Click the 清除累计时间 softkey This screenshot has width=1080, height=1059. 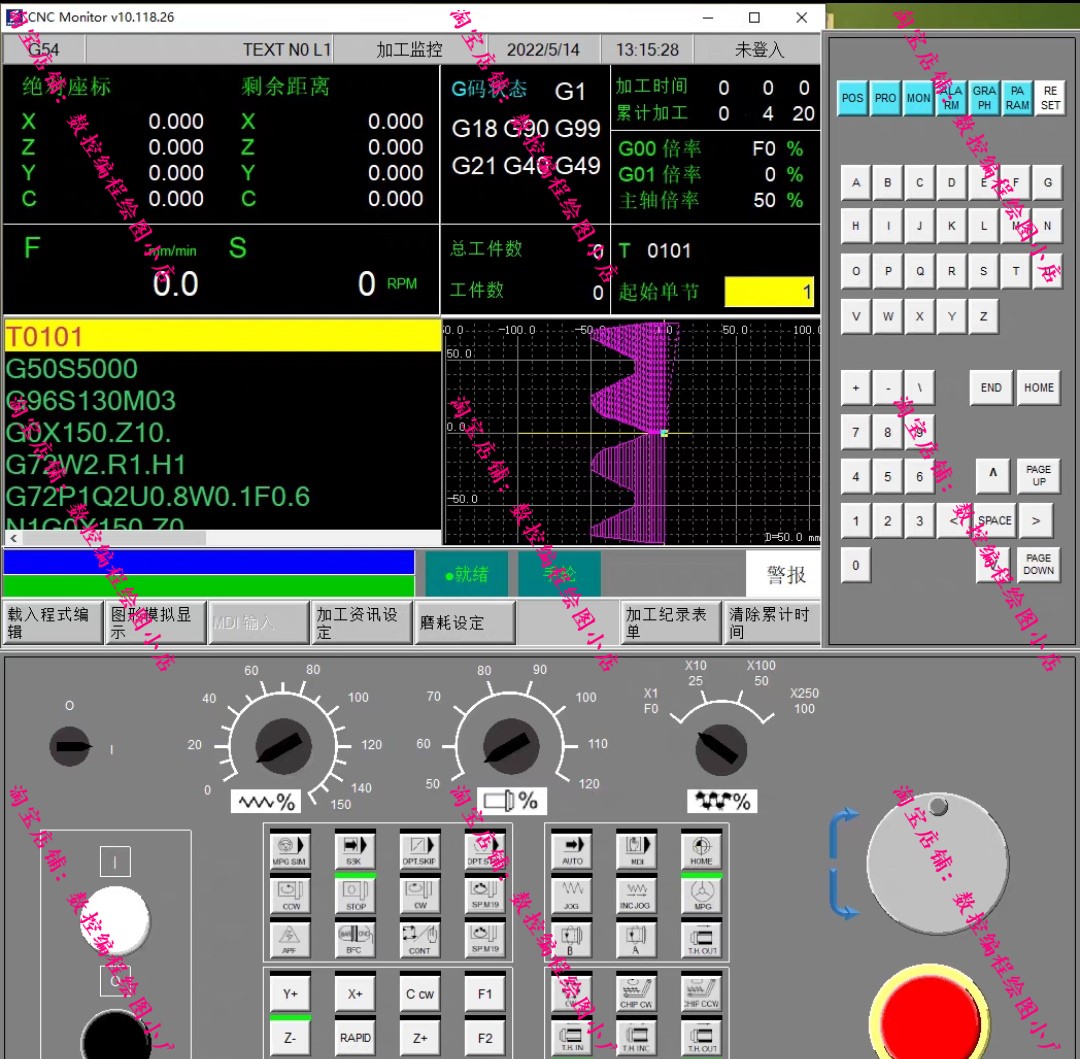(771, 622)
